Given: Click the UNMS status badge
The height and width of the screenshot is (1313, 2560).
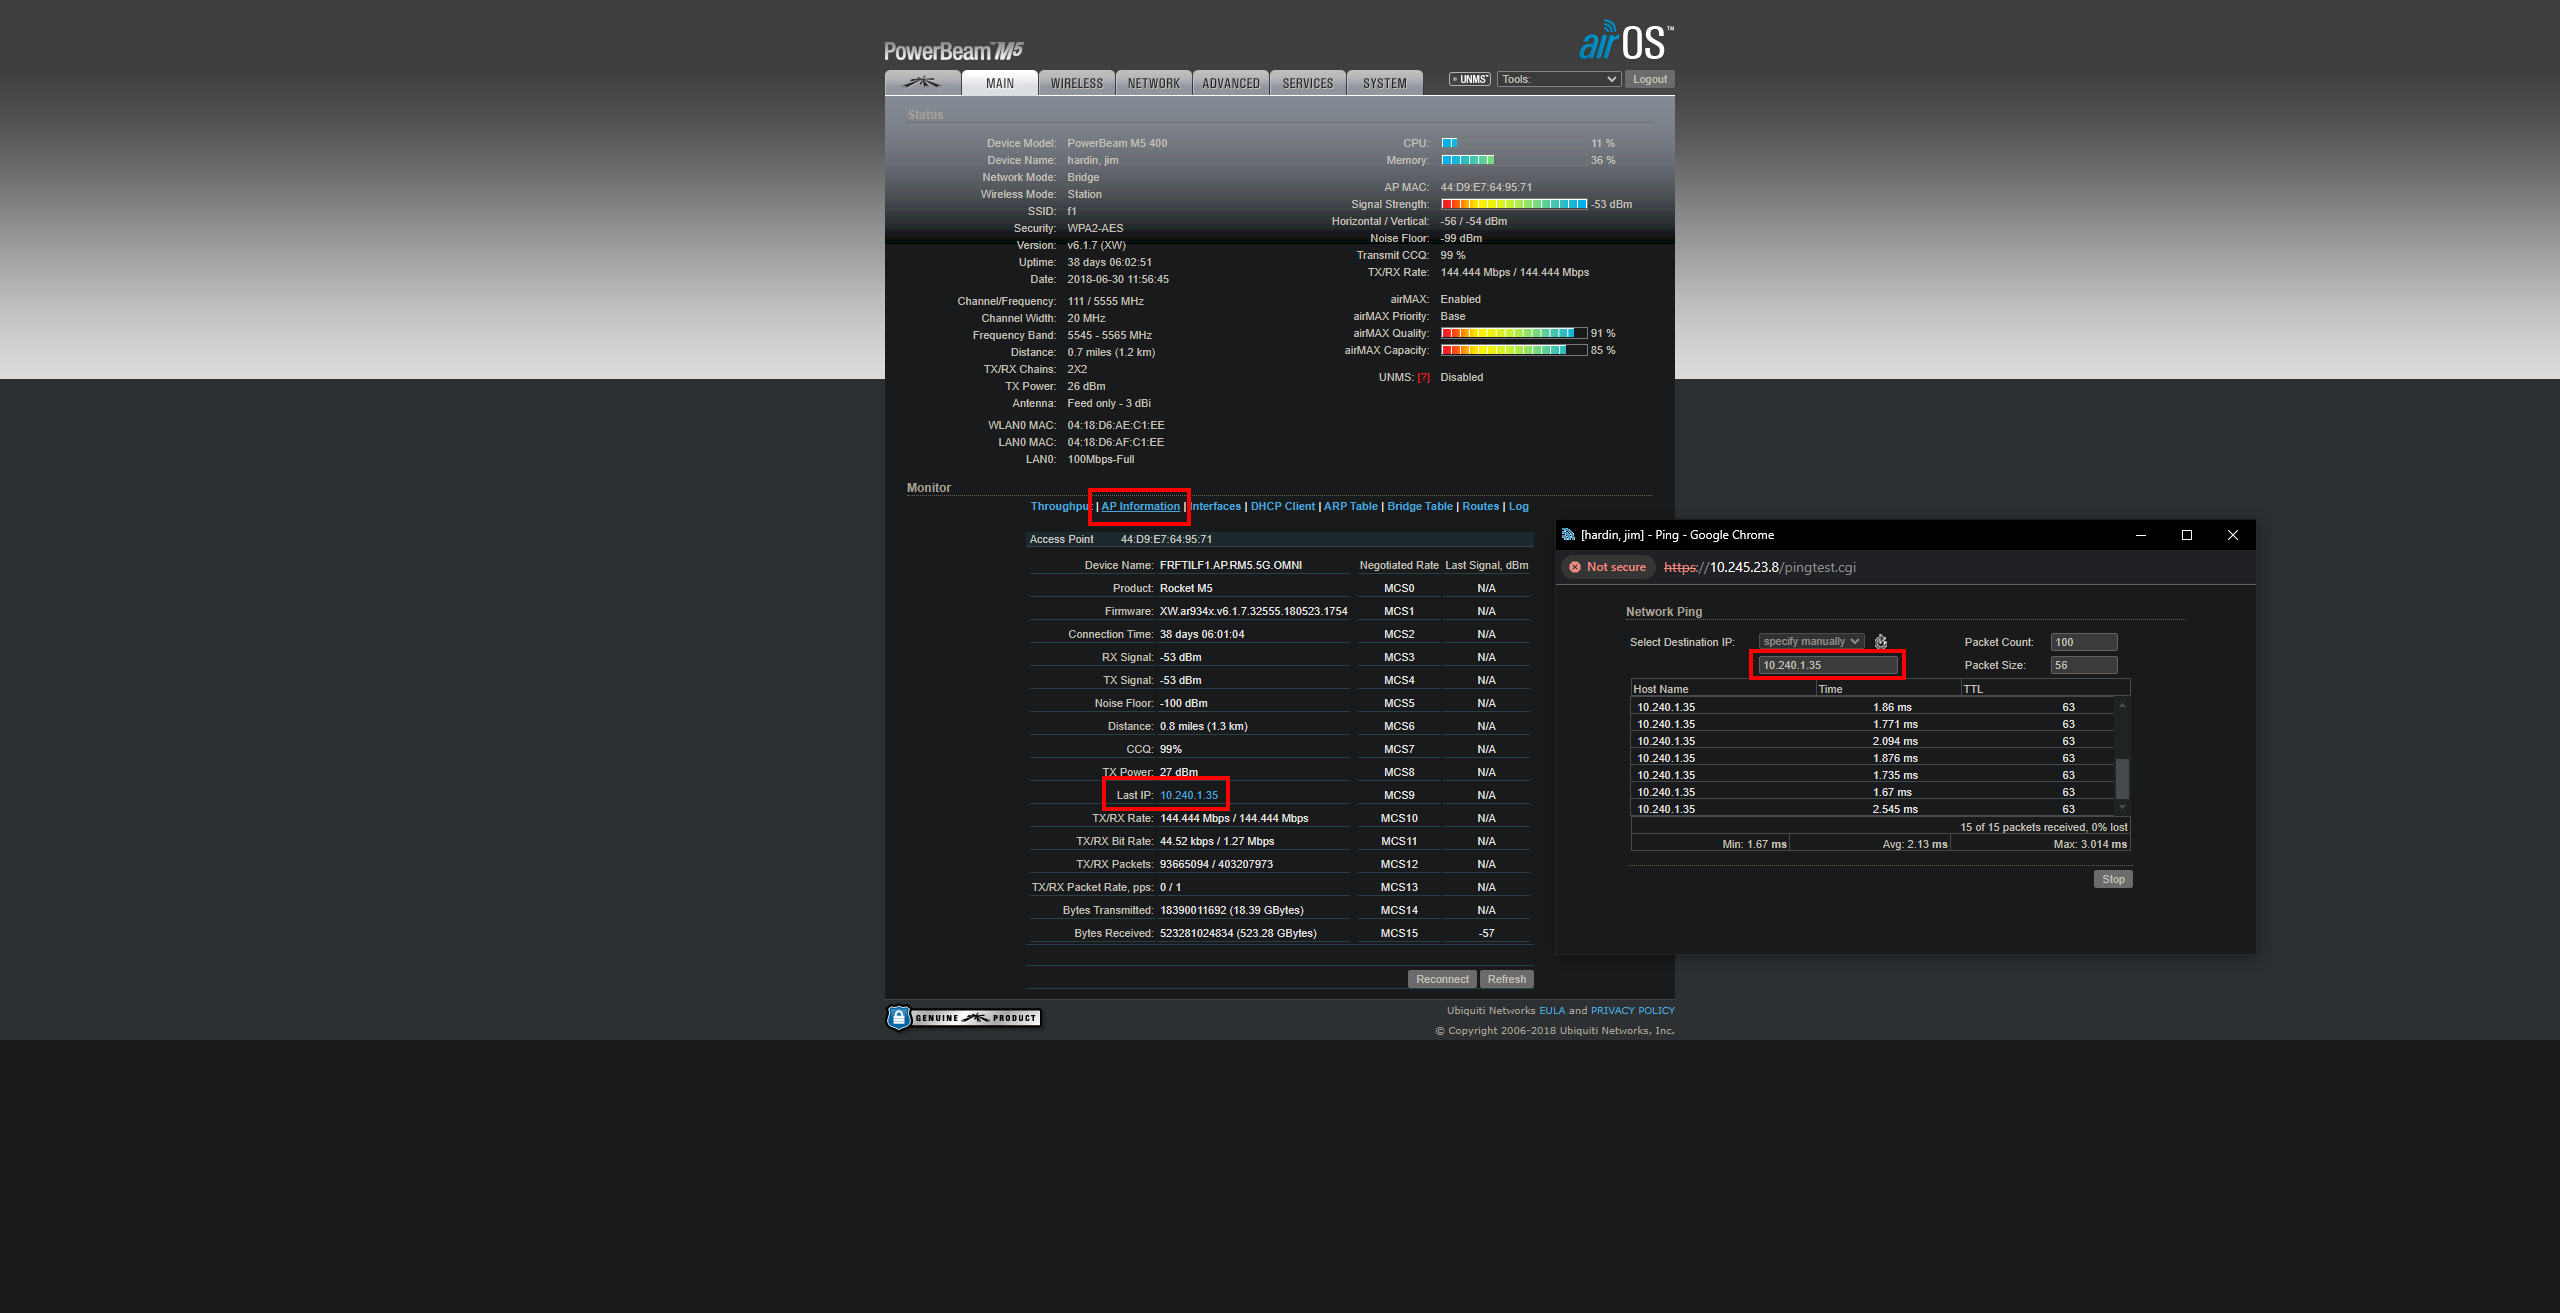Looking at the screenshot, I should (1470, 80).
